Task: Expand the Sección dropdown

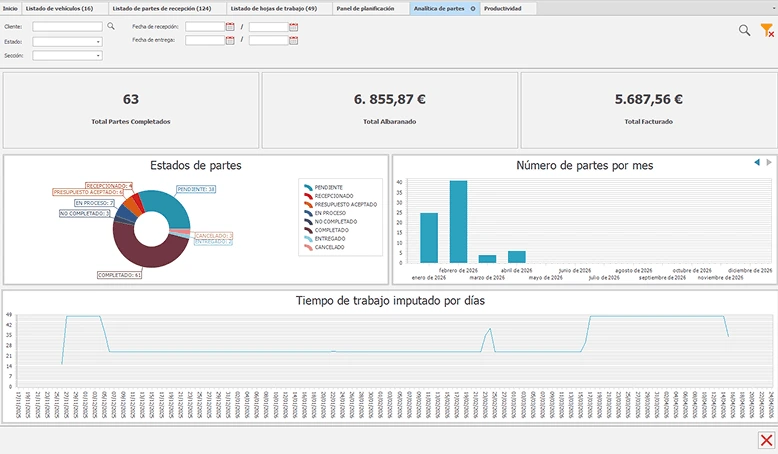Action: [98, 56]
